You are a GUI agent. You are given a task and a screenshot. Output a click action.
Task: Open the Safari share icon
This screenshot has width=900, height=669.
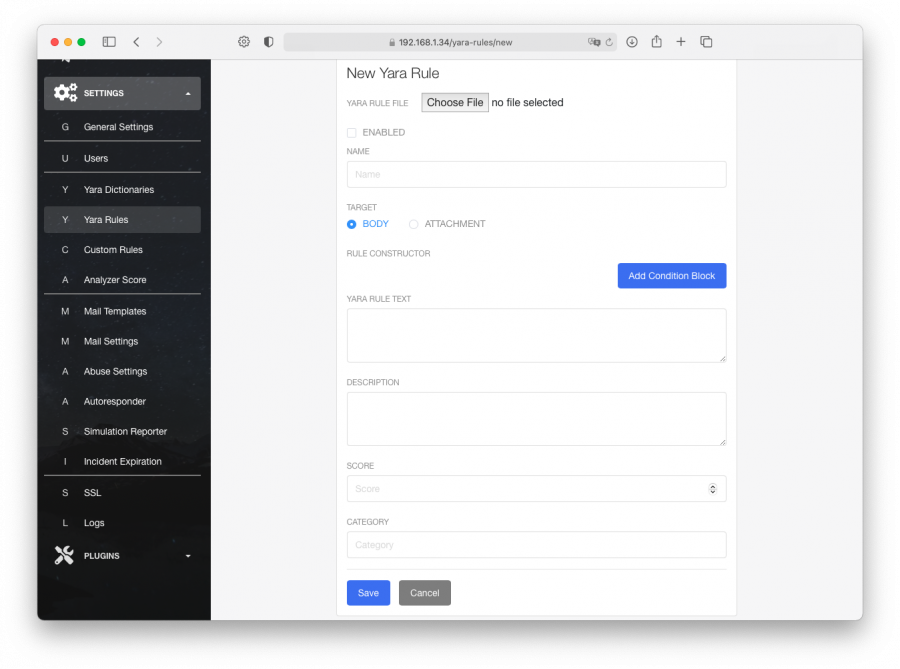[x=657, y=42]
